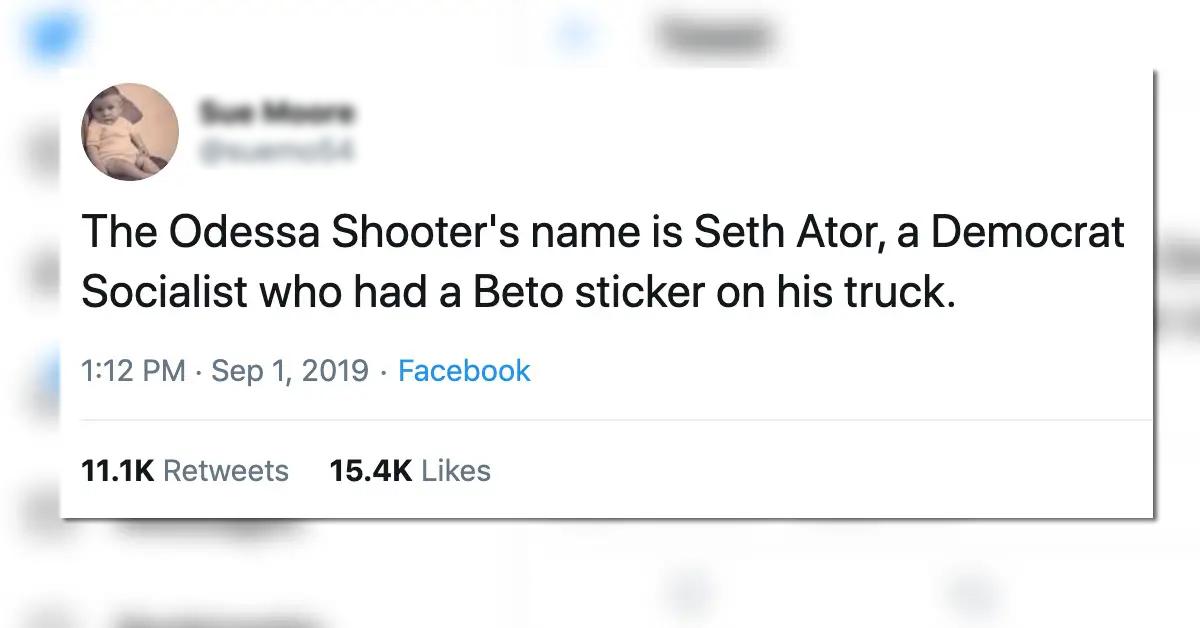Select the blurred blue highlighted sidebar icon
Screen dimensions: 1200x628
[45, 380]
